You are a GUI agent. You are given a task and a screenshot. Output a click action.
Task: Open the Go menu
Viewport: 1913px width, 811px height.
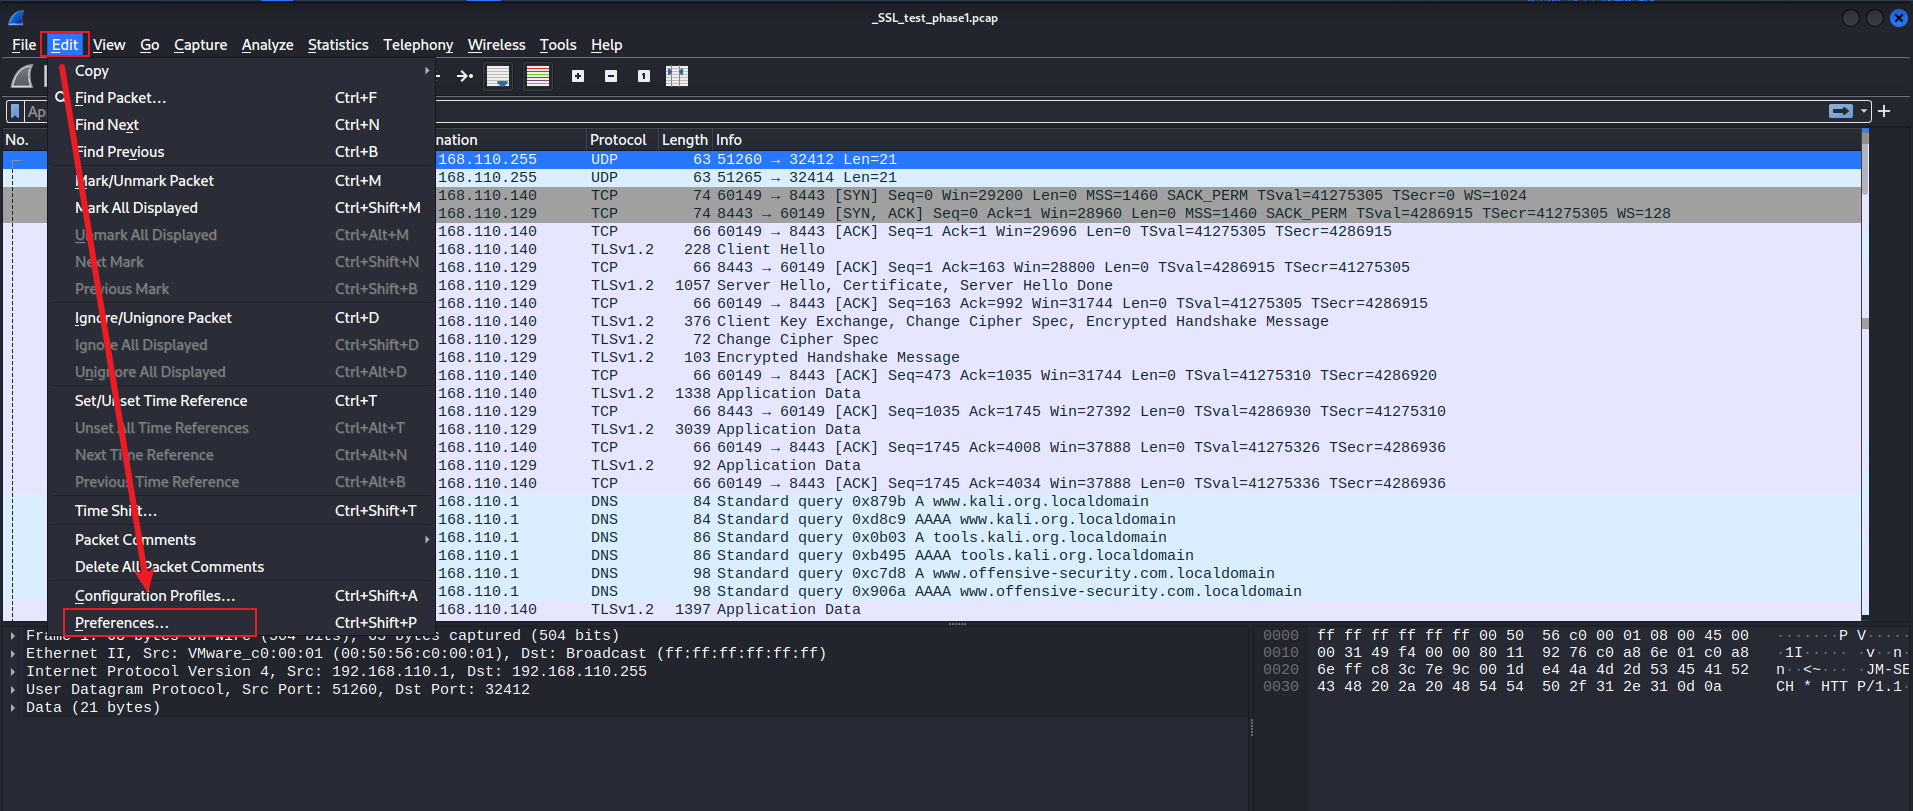click(150, 45)
